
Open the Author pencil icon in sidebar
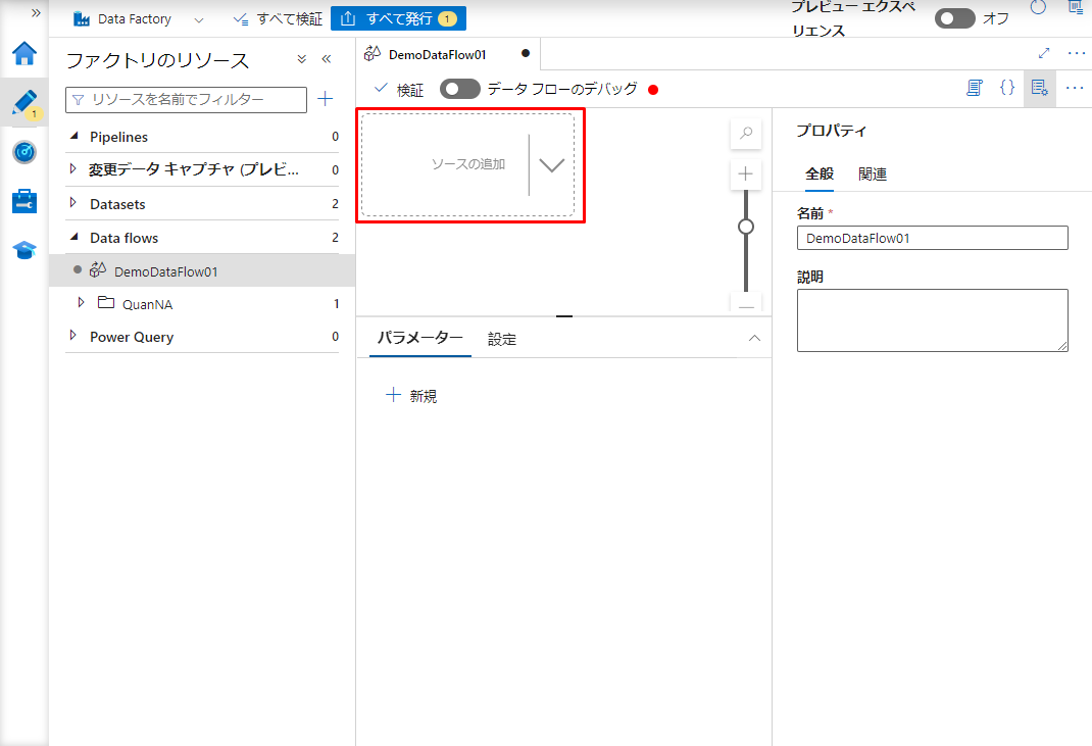[24, 102]
